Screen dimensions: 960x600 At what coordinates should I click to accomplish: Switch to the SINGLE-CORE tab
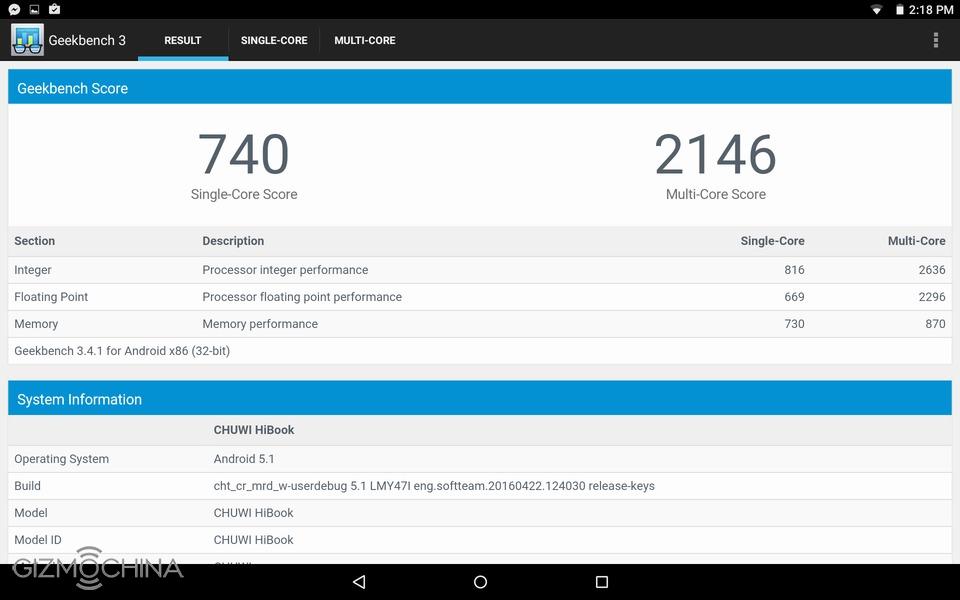pyautogui.click(x=274, y=40)
